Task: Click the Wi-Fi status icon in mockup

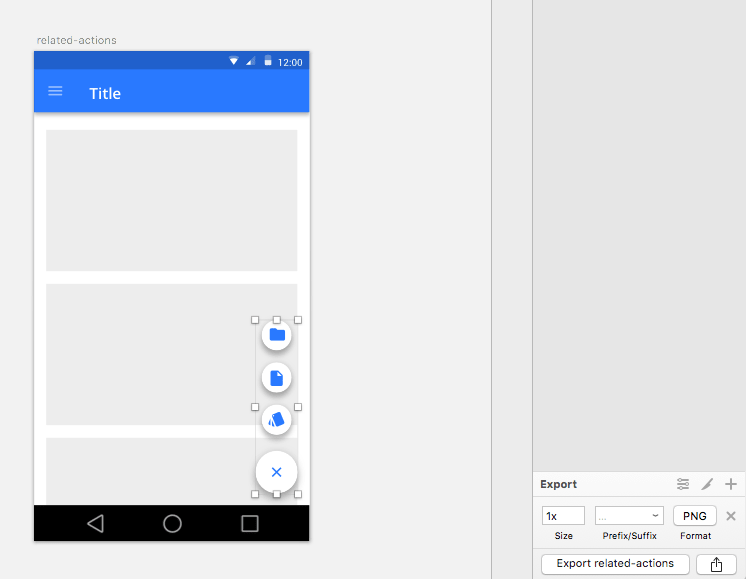Action: pos(234,61)
